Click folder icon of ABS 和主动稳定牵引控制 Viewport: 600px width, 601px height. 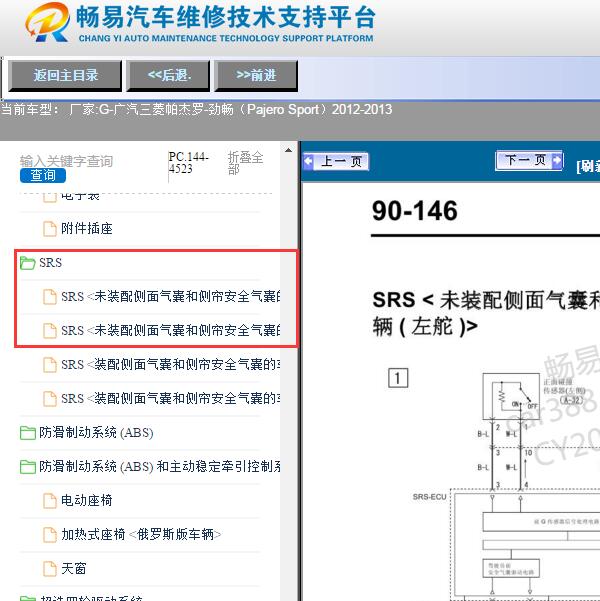pos(28,467)
